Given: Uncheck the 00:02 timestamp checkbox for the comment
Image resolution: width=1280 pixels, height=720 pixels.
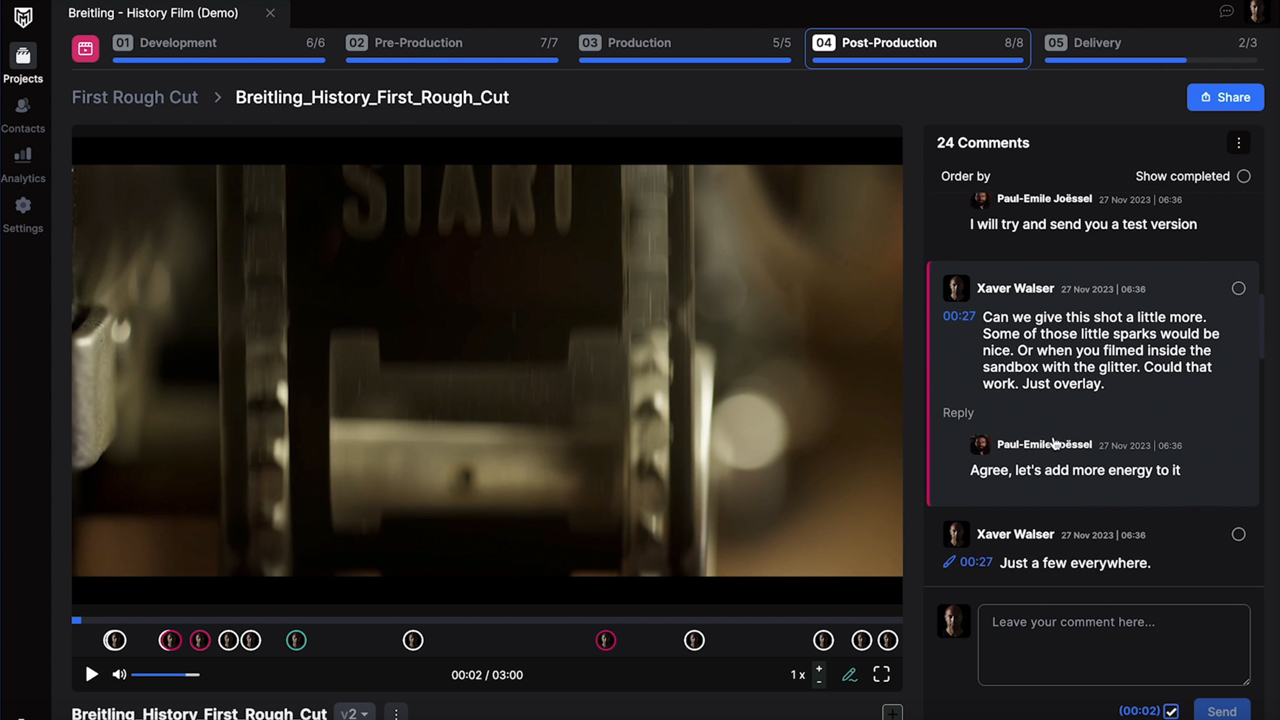Looking at the screenshot, I should tap(1171, 711).
